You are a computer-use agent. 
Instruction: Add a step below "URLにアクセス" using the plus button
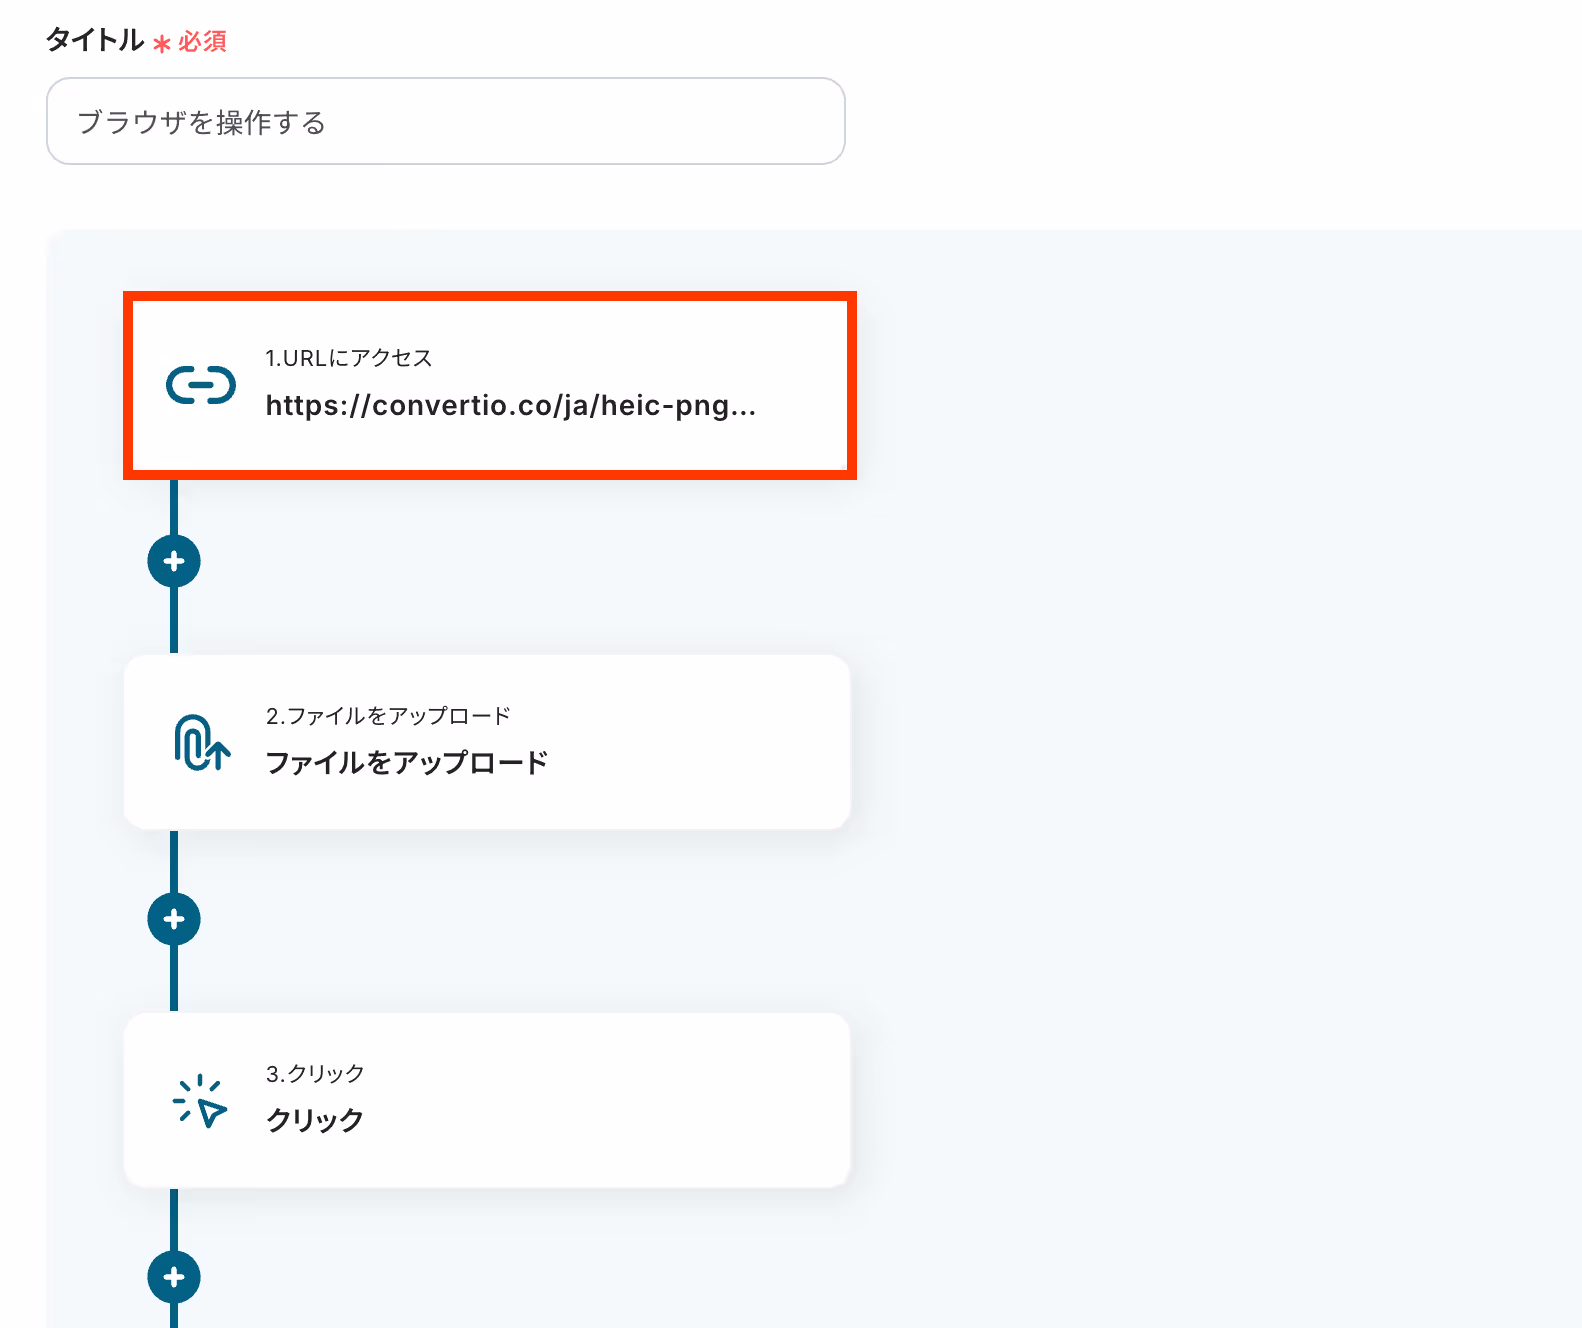174,561
